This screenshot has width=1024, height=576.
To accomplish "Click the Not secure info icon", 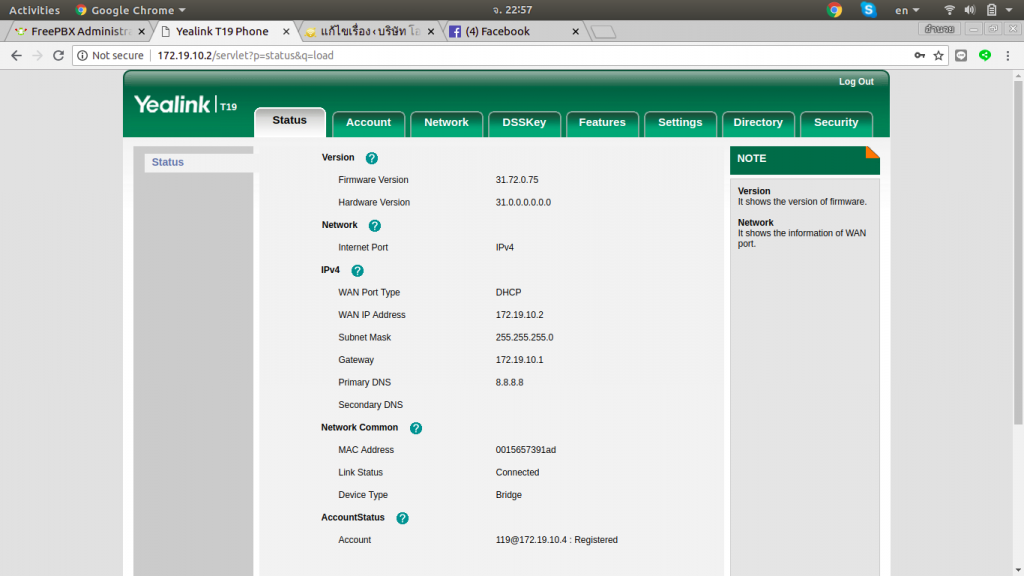I will click(x=82, y=56).
